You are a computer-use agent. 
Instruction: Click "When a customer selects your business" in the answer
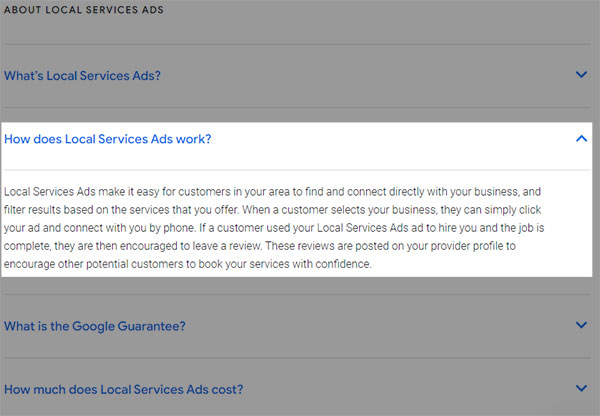[x=339, y=210]
